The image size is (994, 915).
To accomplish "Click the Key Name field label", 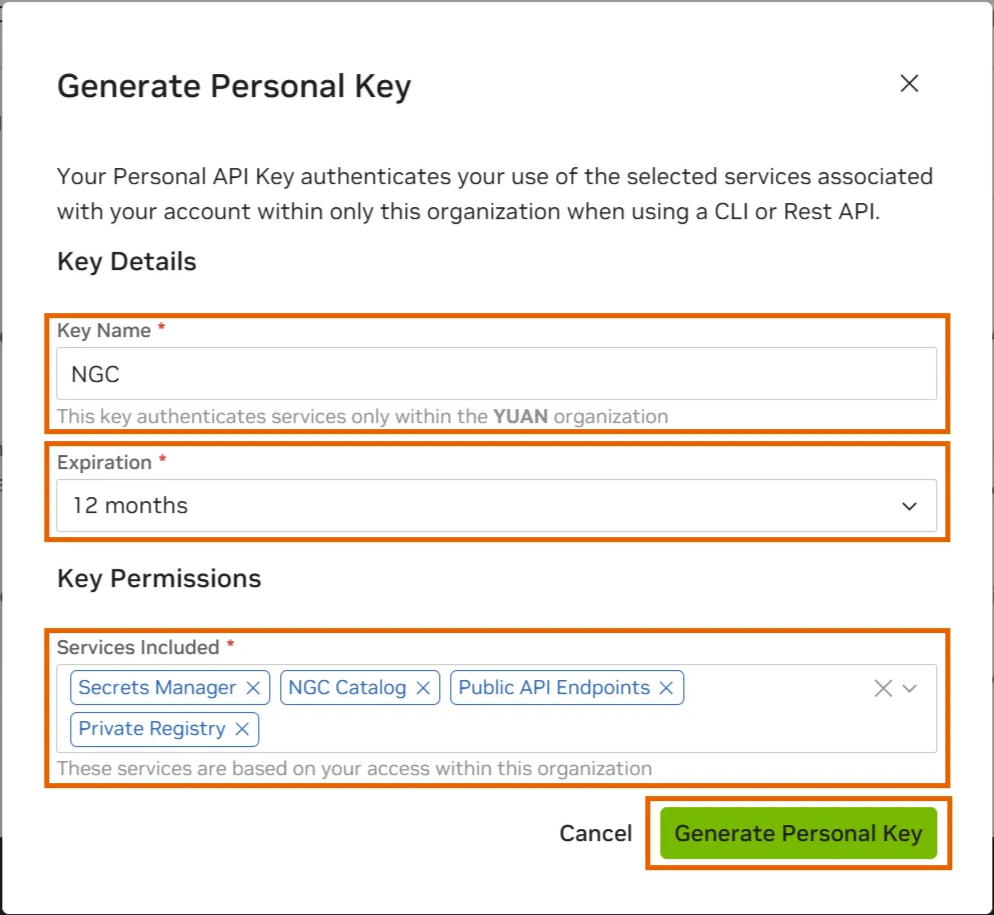I will (x=104, y=331).
